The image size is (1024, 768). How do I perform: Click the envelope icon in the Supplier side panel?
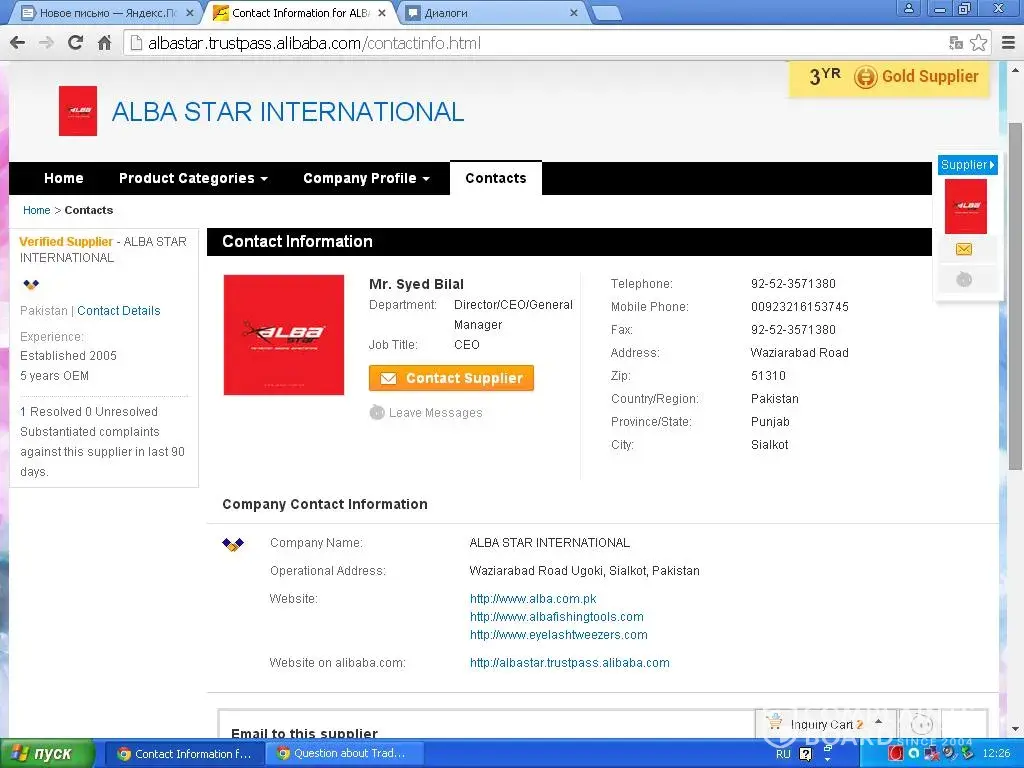click(x=964, y=249)
